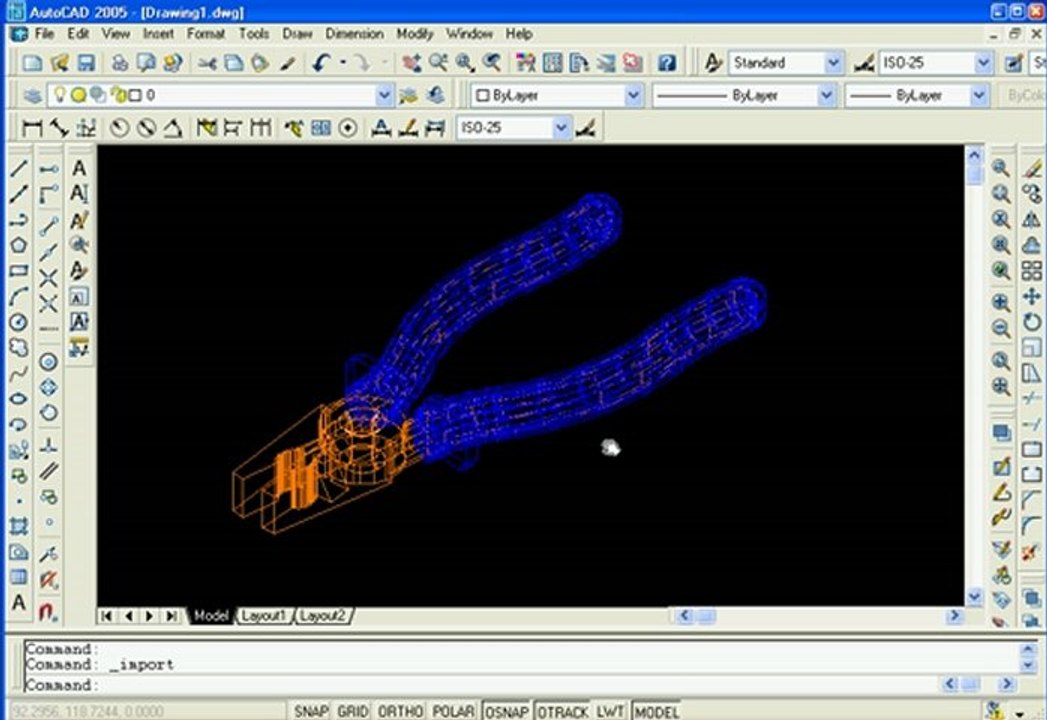1047x720 pixels.
Task: Select the Polygon draw tool
Action: tap(19, 245)
